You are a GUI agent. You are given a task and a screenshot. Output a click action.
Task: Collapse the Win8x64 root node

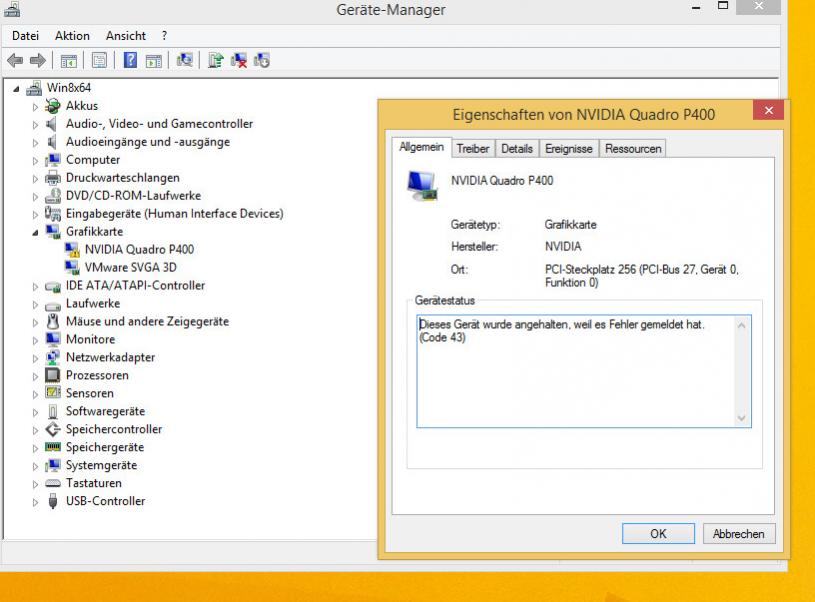click(16, 89)
